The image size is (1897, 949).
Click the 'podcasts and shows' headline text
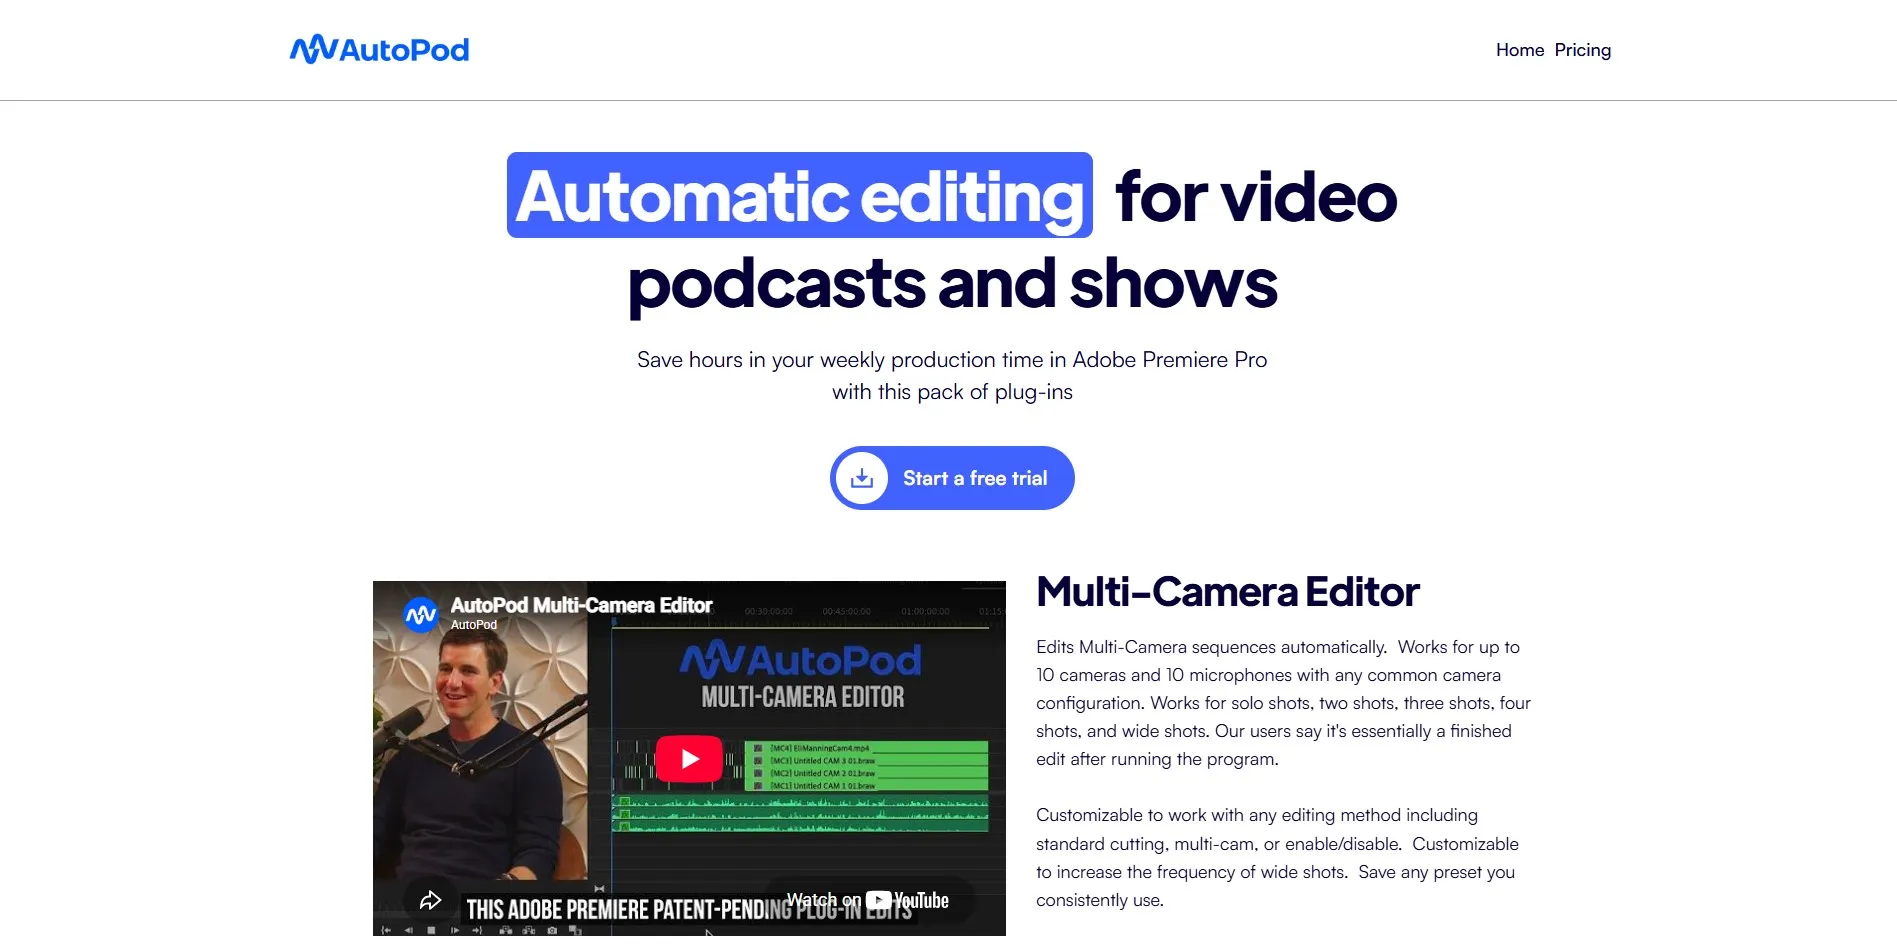point(952,283)
